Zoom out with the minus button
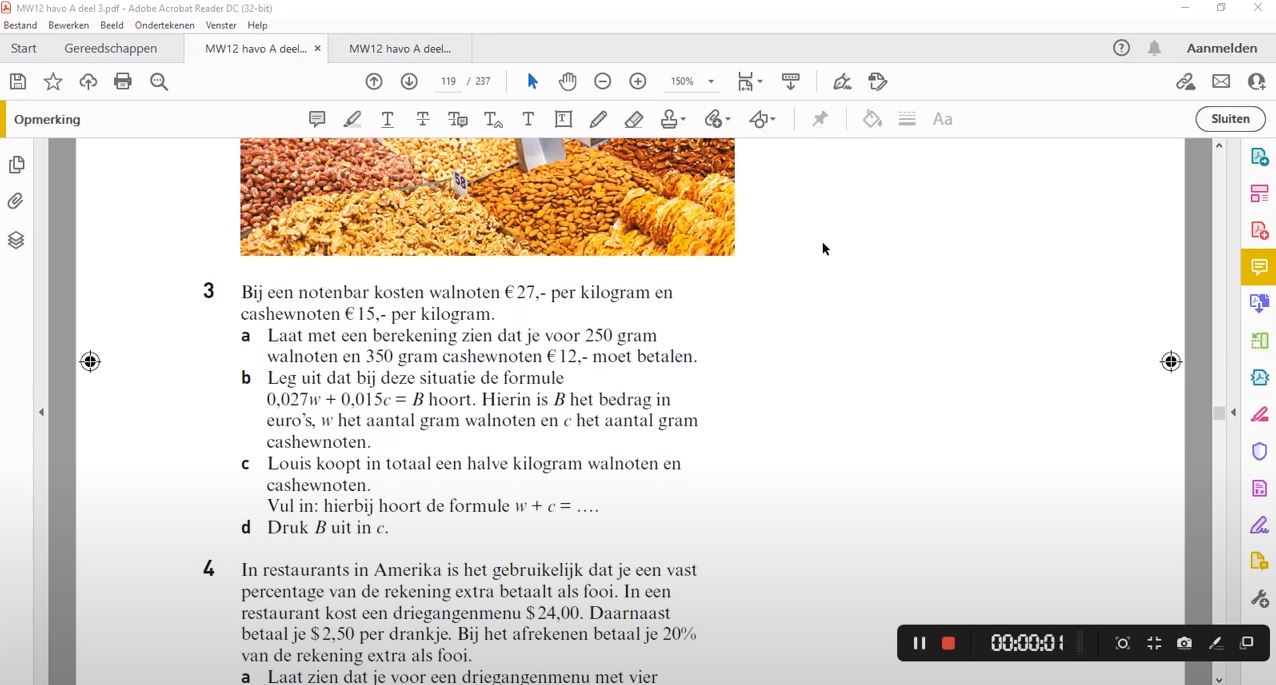 [x=603, y=82]
